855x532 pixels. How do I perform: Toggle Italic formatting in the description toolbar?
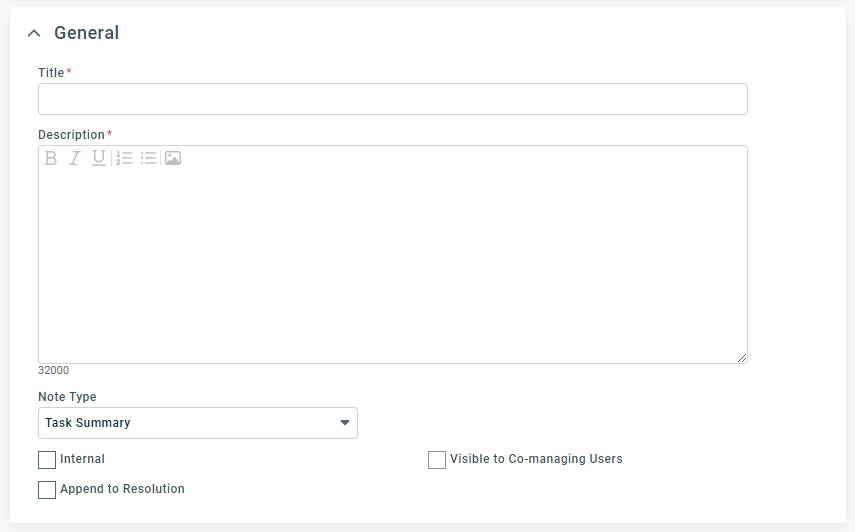pyautogui.click(x=75, y=158)
